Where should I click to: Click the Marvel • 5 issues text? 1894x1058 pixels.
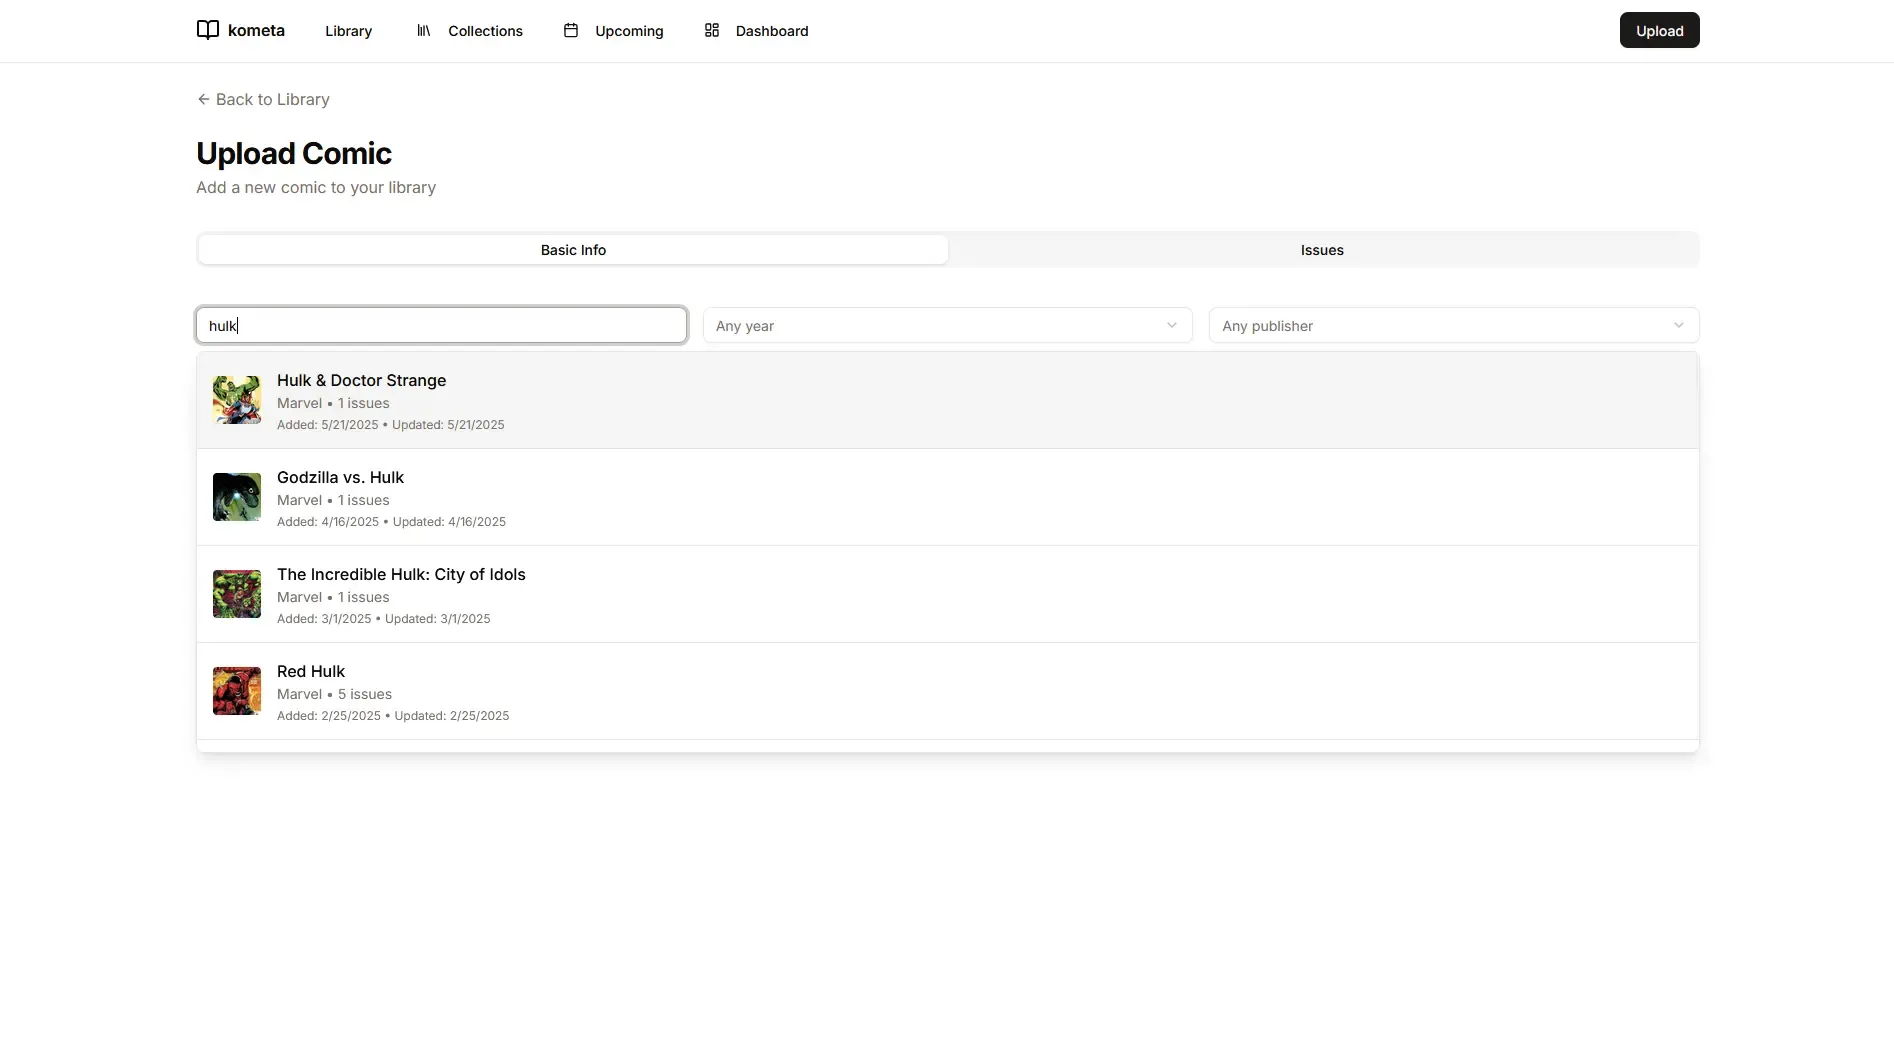[x=334, y=694]
